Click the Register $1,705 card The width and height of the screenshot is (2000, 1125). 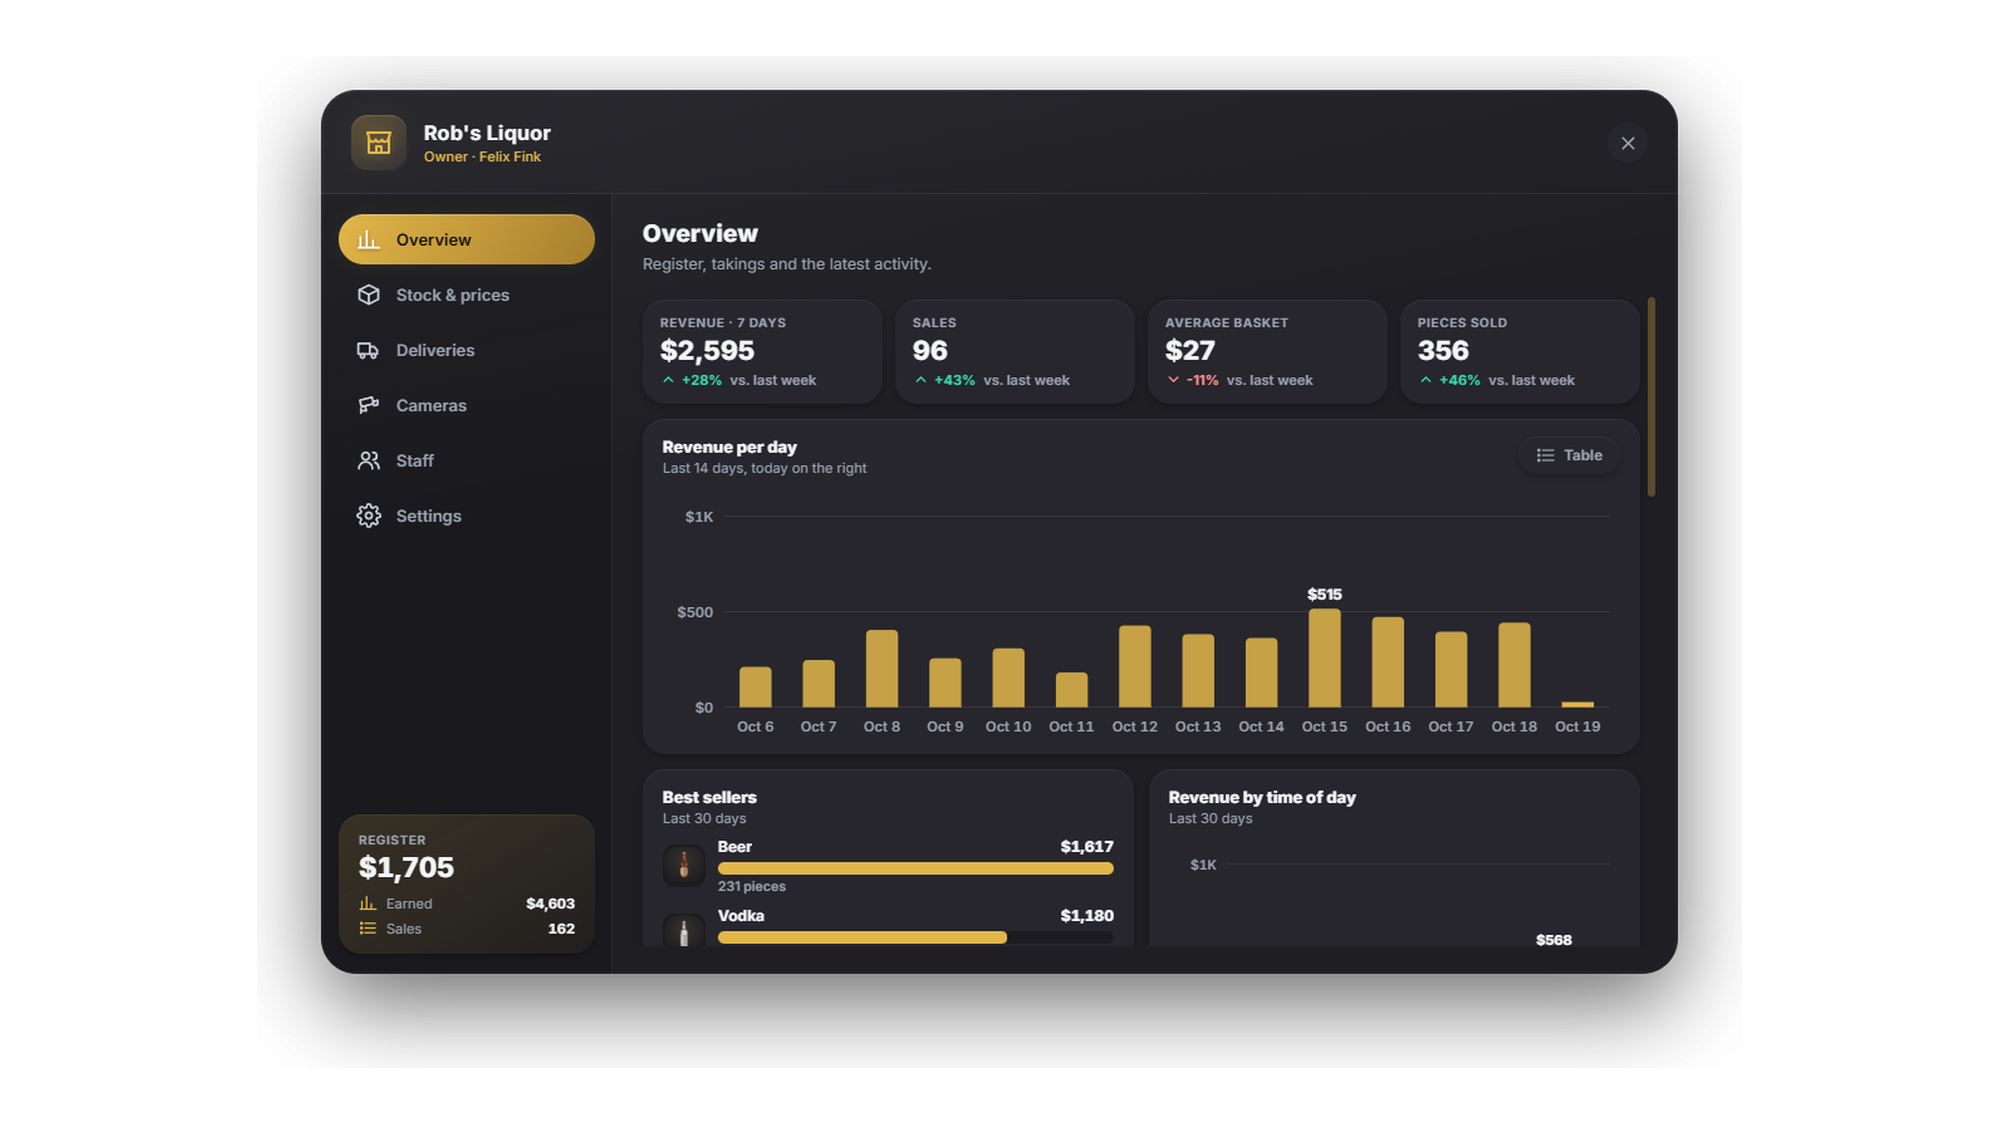point(466,884)
